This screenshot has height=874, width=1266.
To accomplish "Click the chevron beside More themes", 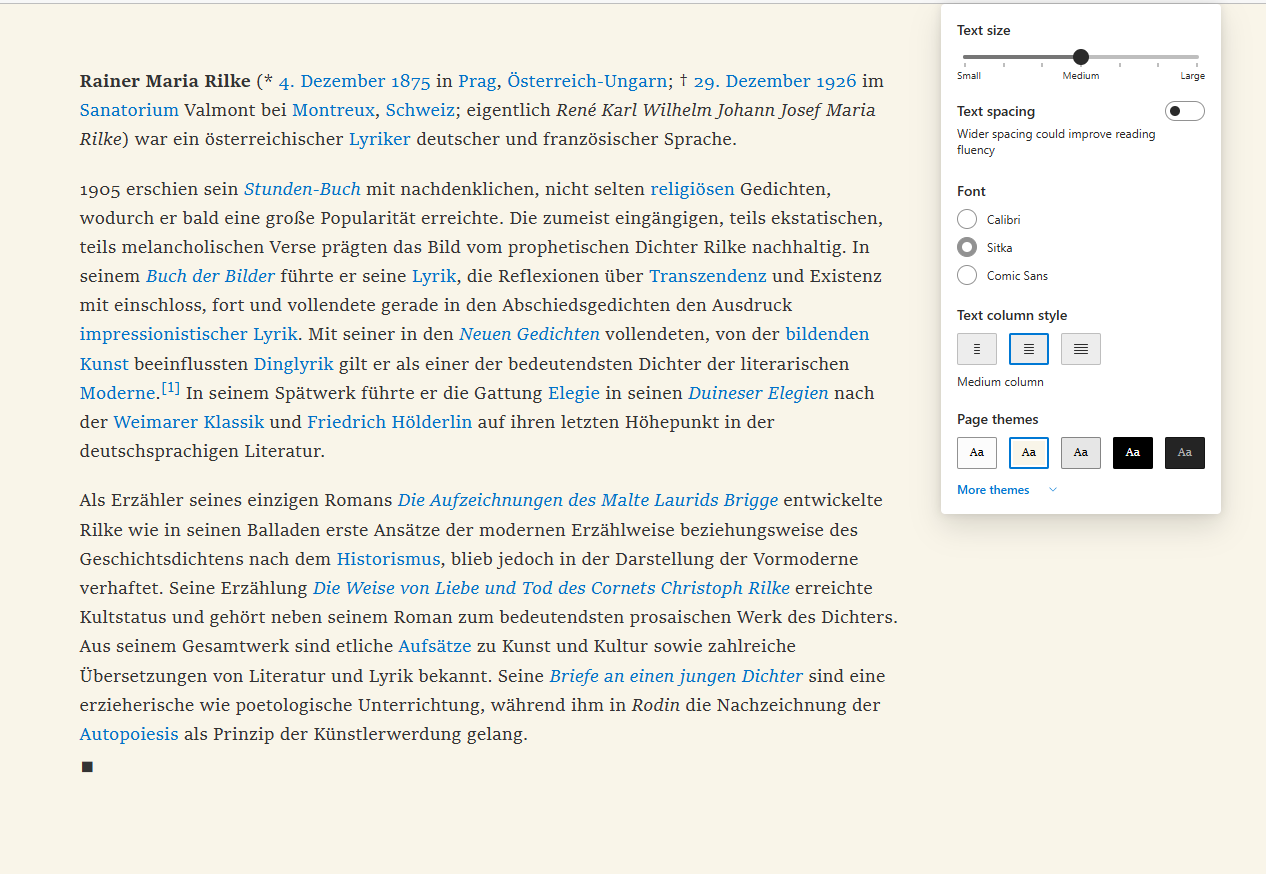I will pos(1053,490).
